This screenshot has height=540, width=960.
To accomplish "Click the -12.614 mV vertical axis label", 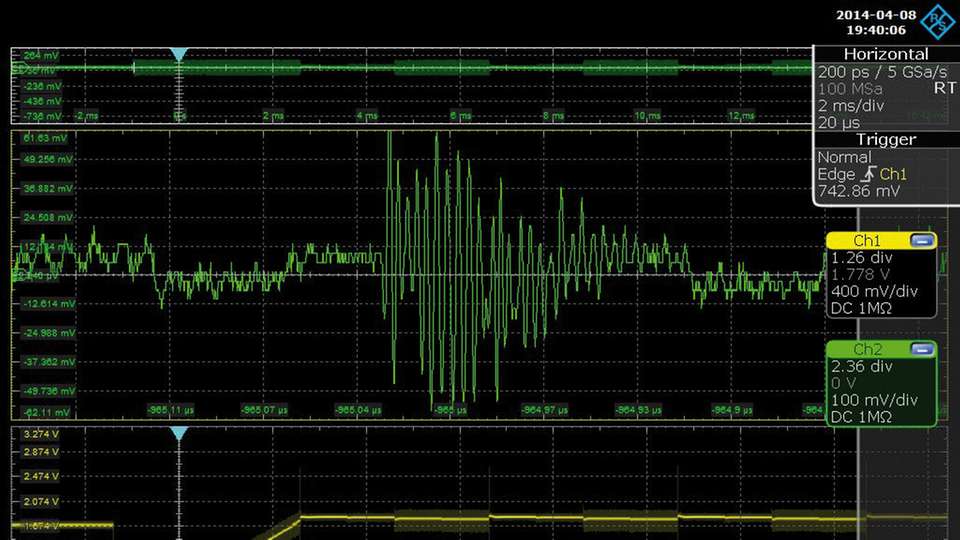I will click(48, 304).
